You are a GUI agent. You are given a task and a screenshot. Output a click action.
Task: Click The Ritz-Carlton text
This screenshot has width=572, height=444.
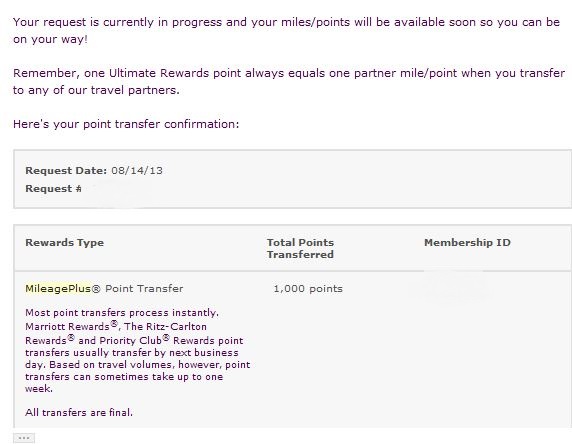click(x=165, y=327)
